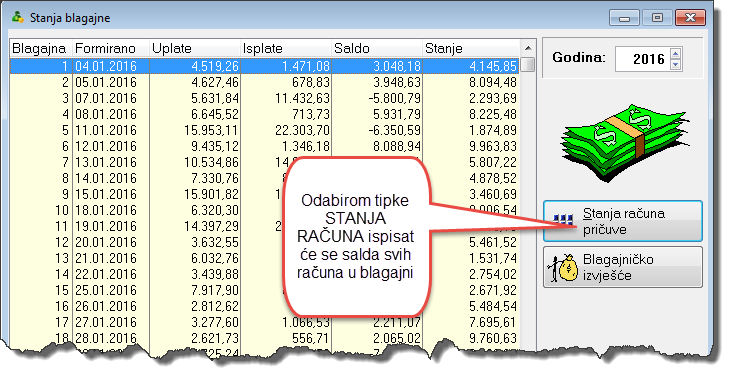The width and height of the screenshot is (729, 383).
Task: Select the row dated 14.01.2016
Action: click(265, 178)
